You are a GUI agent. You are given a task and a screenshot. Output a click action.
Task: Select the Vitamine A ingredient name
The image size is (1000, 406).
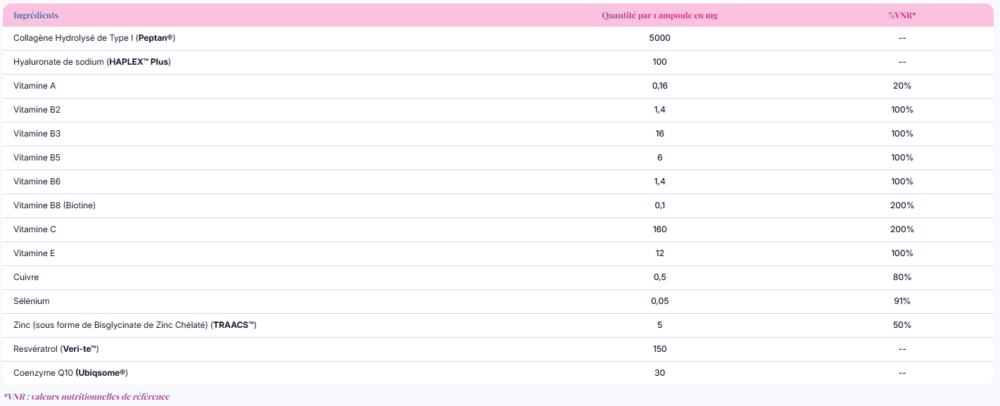34,86
